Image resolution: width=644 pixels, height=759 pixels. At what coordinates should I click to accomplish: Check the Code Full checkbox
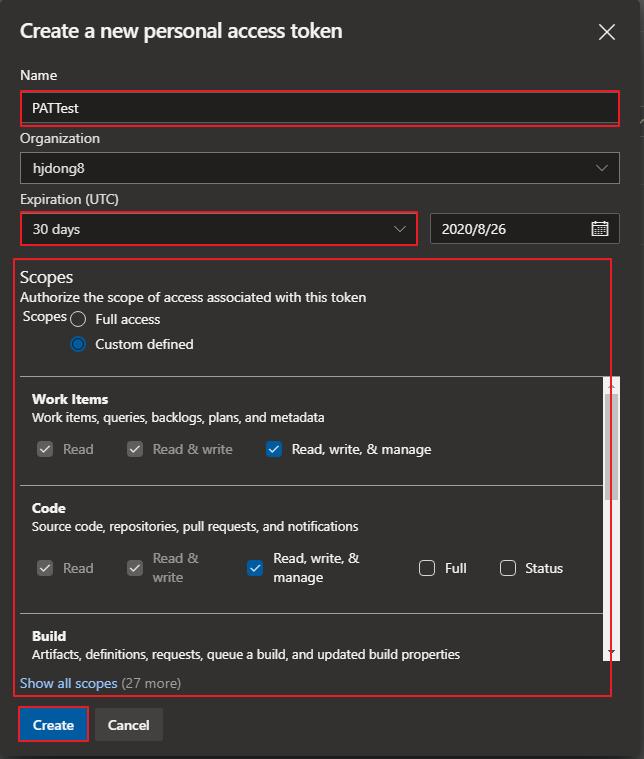point(427,568)
